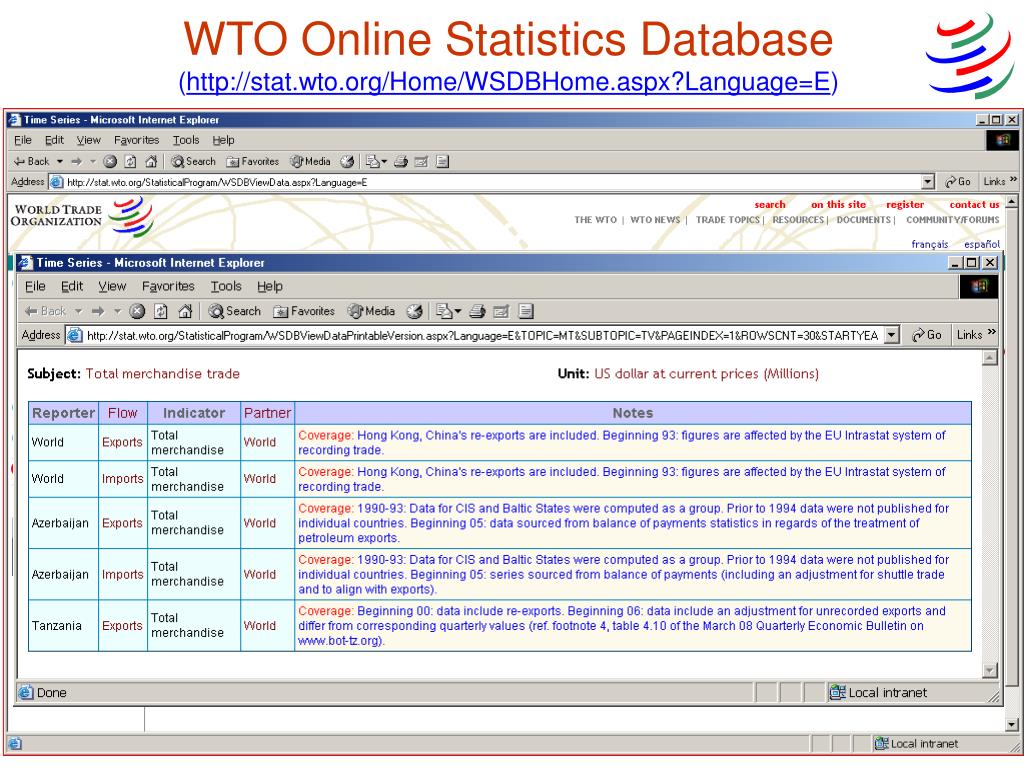Click Discuss icon in front window toolbar
Viewport: 1024px width, 768px height.
[526, 312]
